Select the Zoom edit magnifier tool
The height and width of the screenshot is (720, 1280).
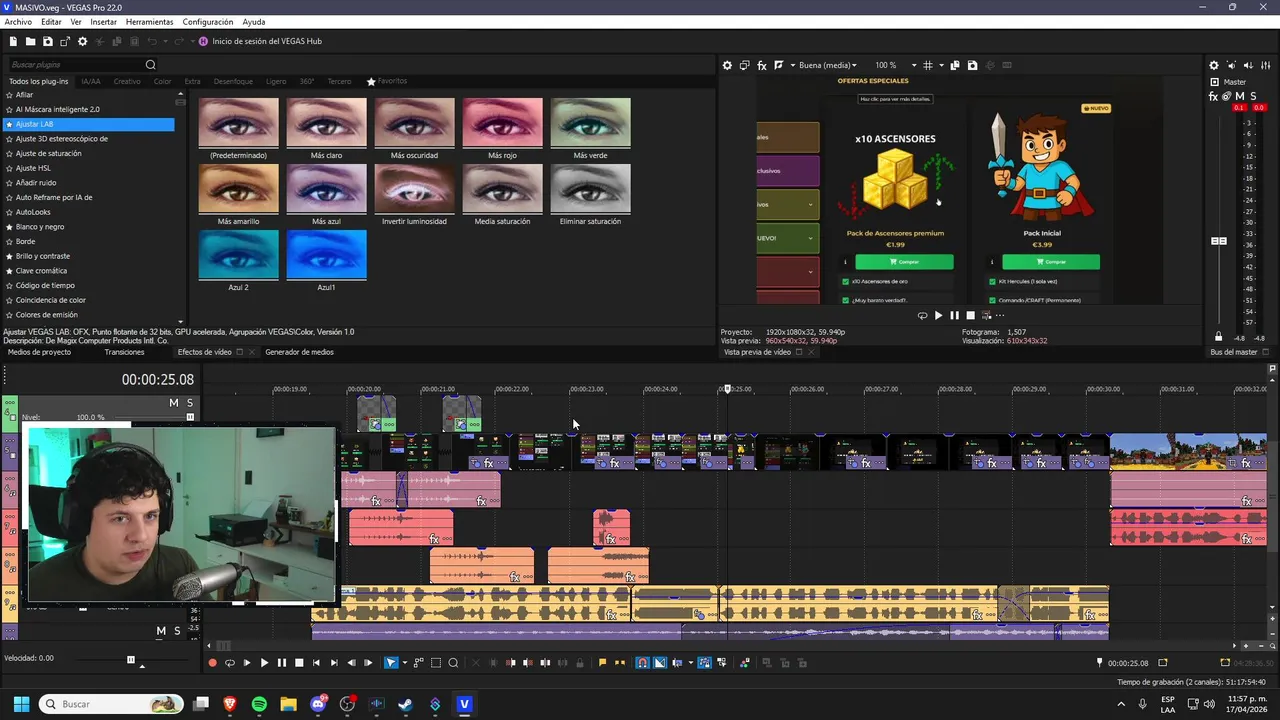click(x=453, y=663)
